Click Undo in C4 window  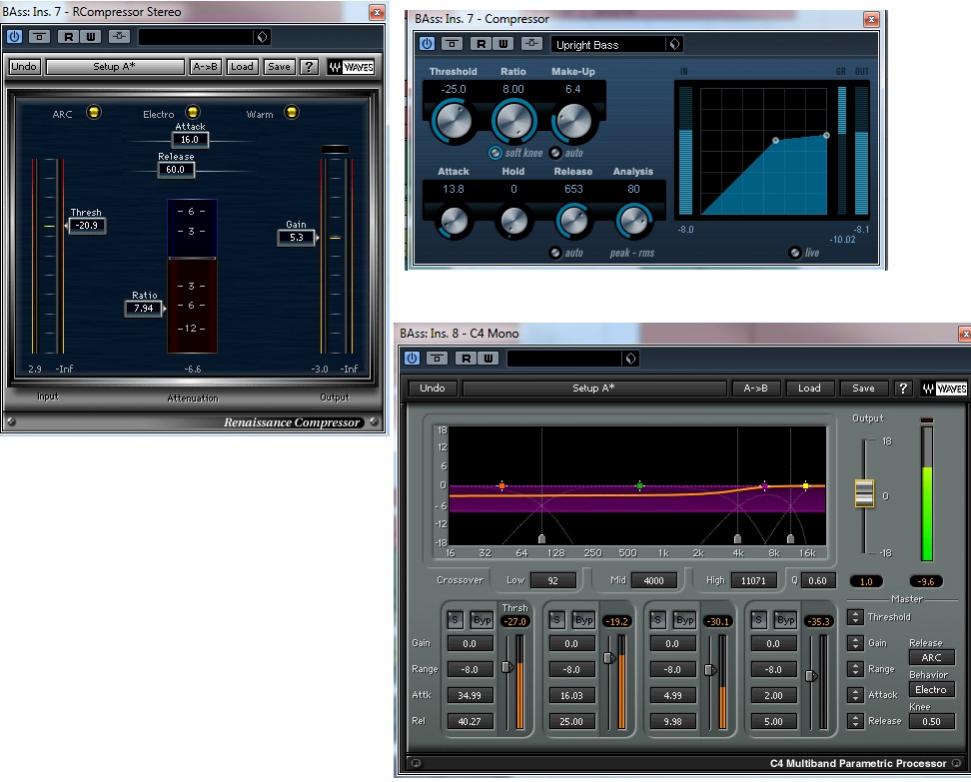(432, 388)
